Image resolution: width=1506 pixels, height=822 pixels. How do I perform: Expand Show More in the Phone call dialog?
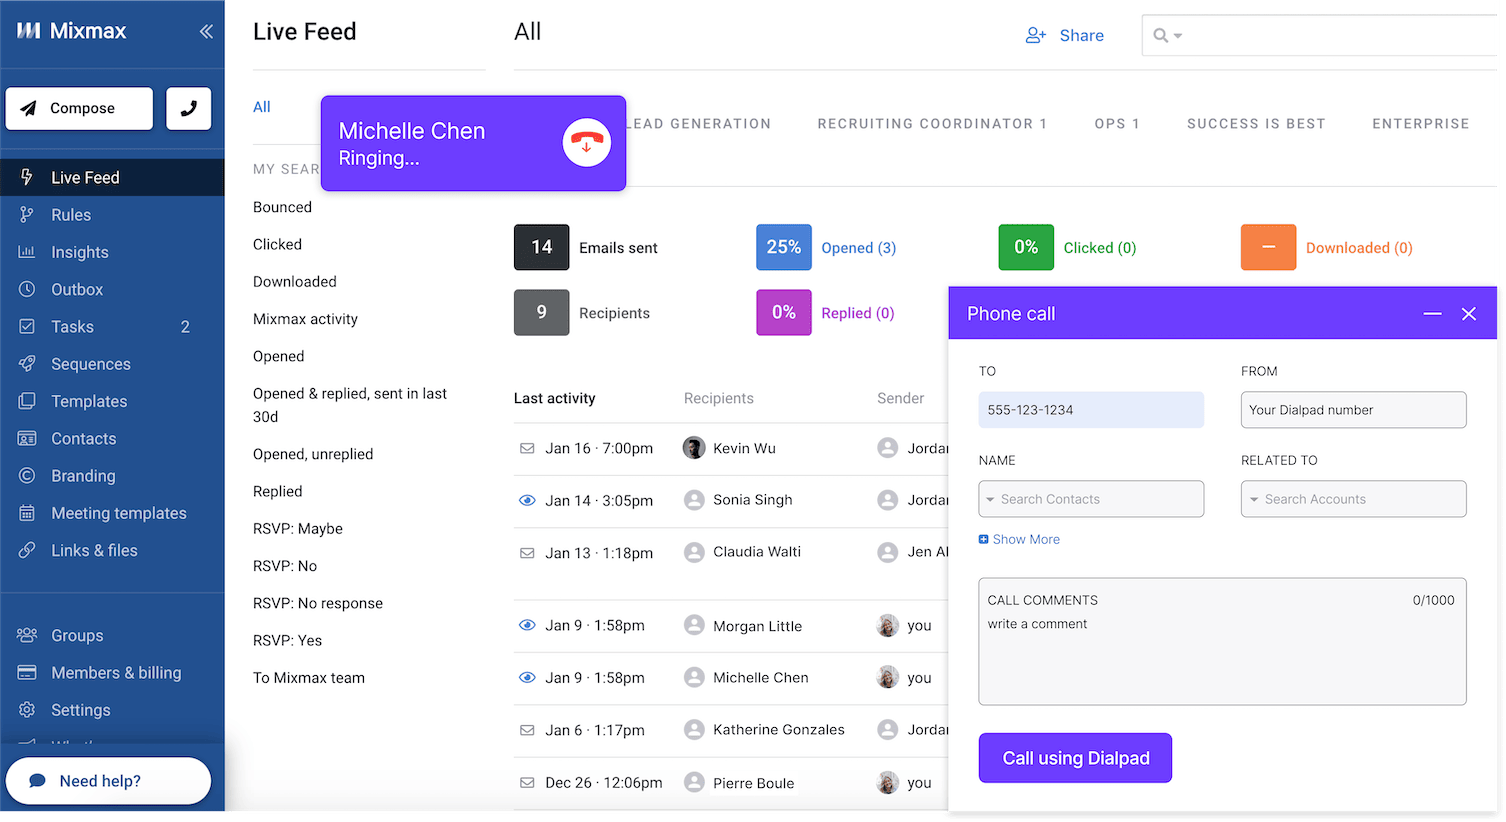(x=1019, y=539)
